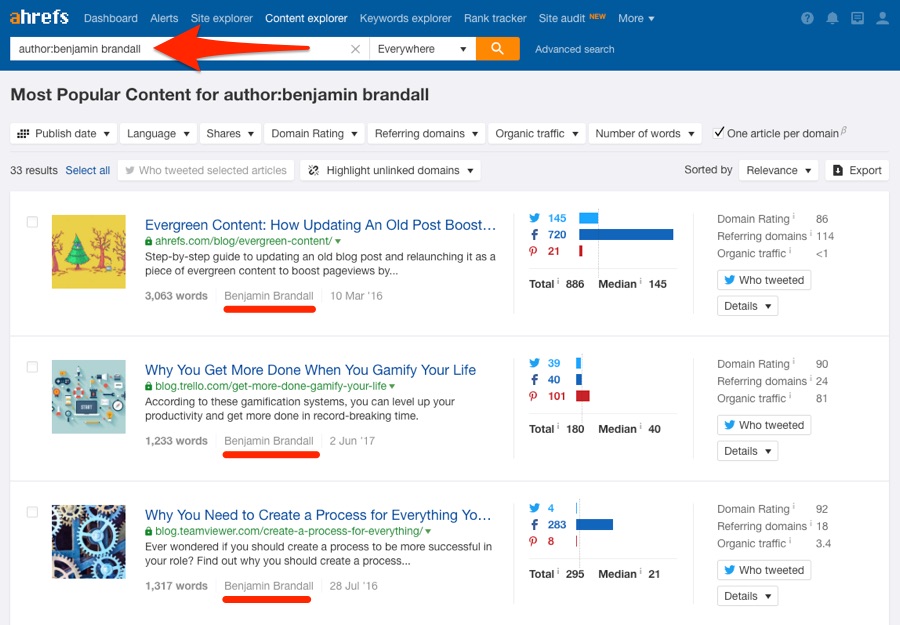
Task: Open feedback chat icon in top bar
Action: (x=857, y=17)
